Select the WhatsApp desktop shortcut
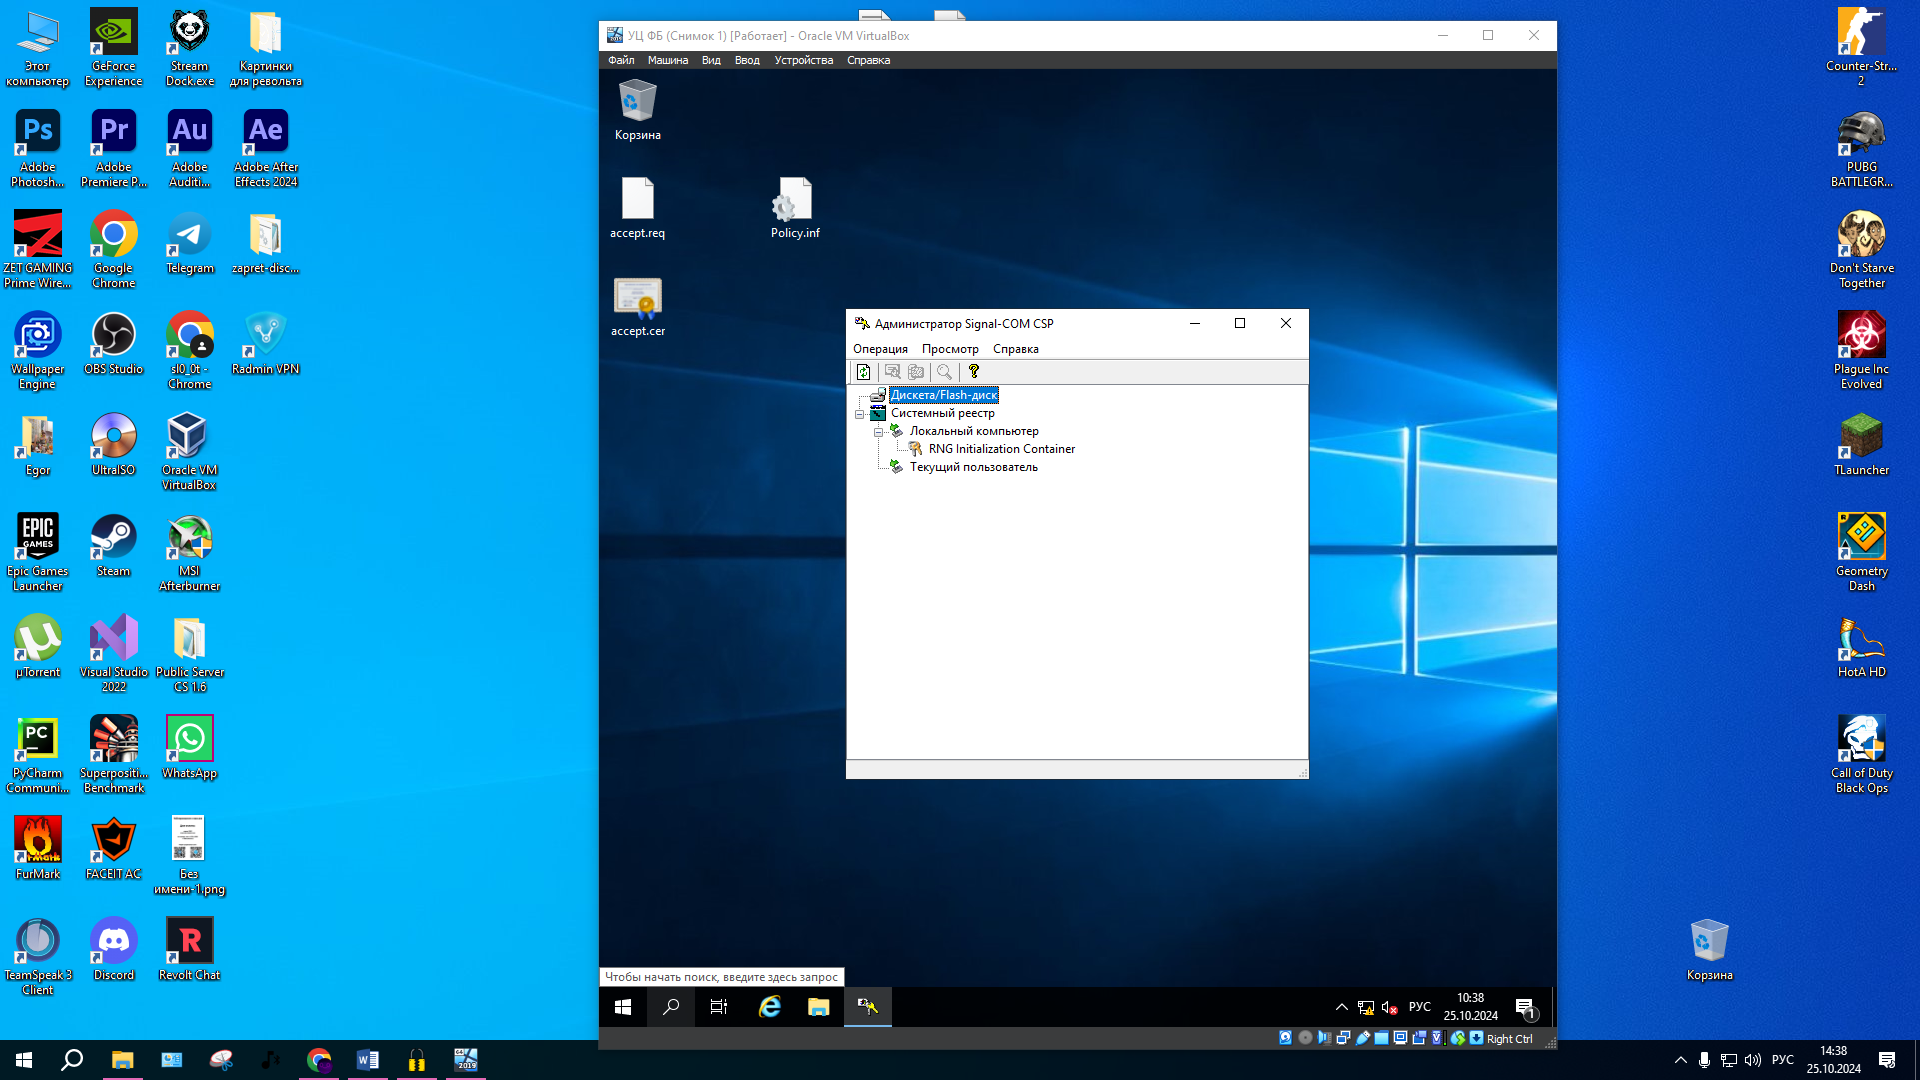This screenshot has width=1920, height=1080. click(x=190, y=748)
